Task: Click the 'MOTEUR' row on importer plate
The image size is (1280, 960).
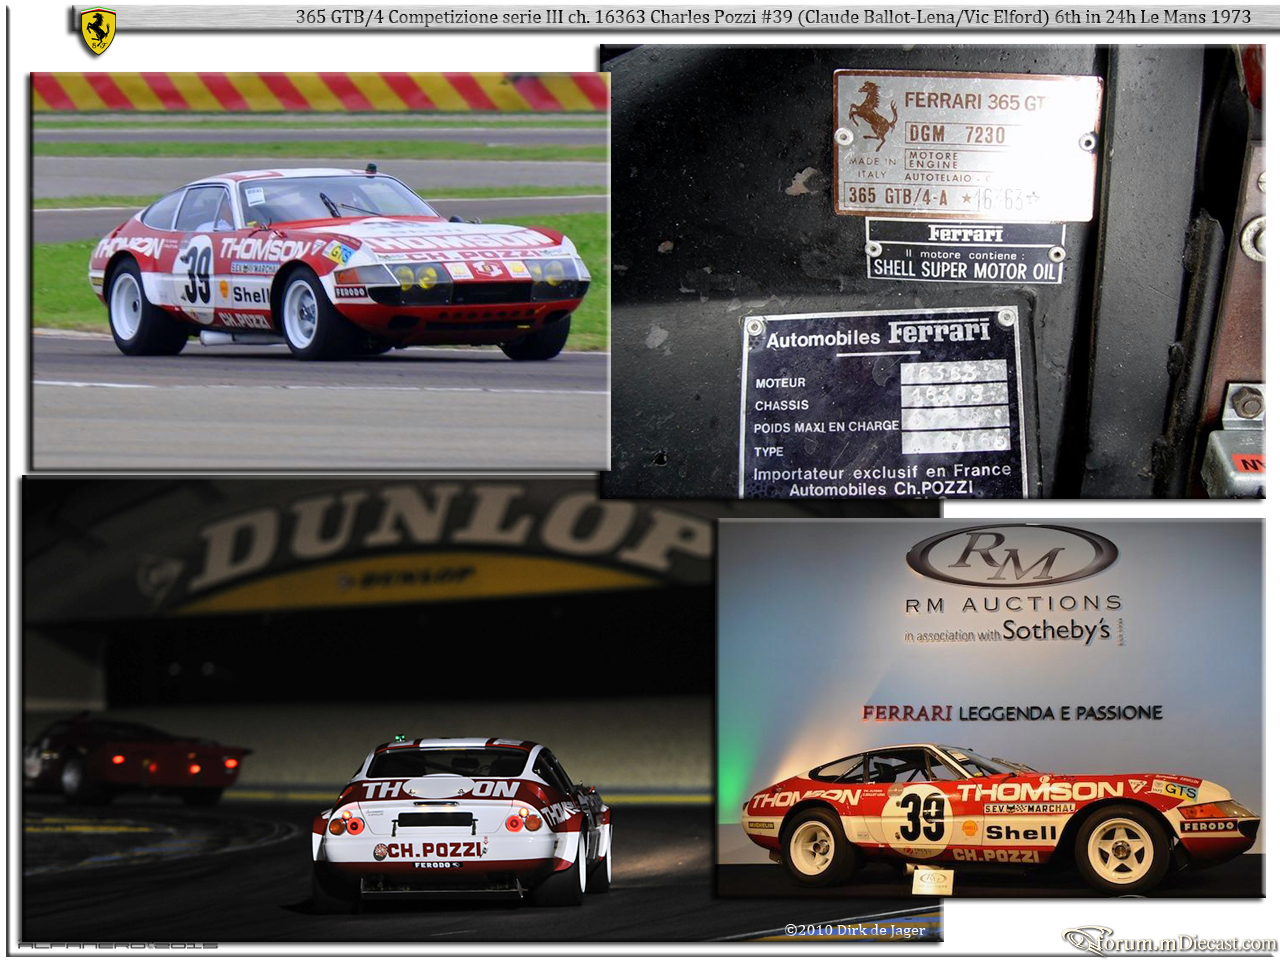Action: (880, 381)
